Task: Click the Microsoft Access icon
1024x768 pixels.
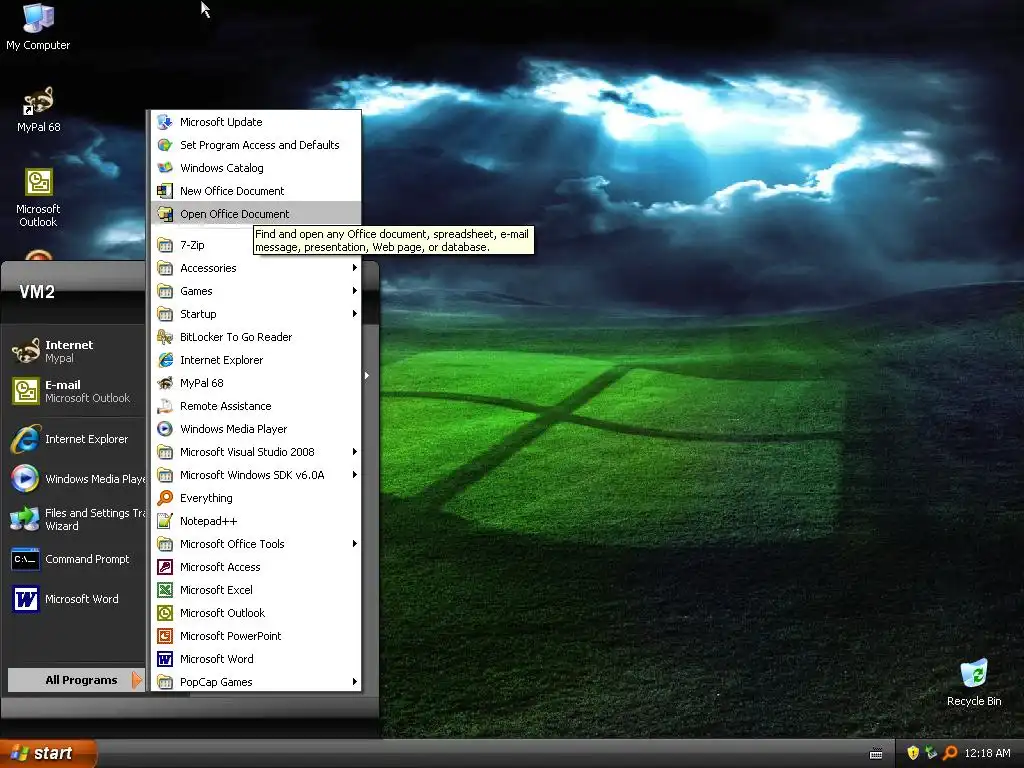Action: point(165,567)
